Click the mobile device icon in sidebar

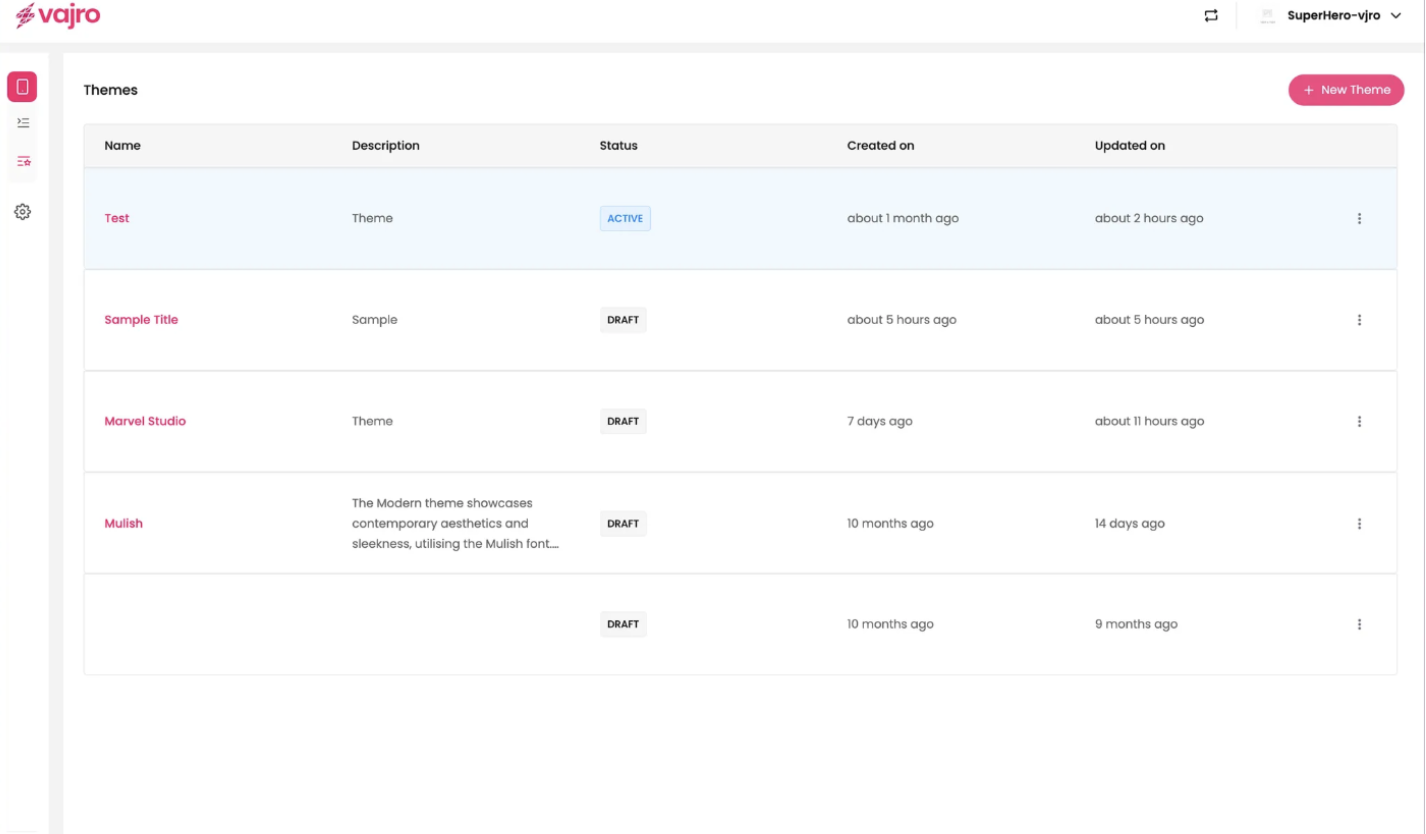point(22,87)
